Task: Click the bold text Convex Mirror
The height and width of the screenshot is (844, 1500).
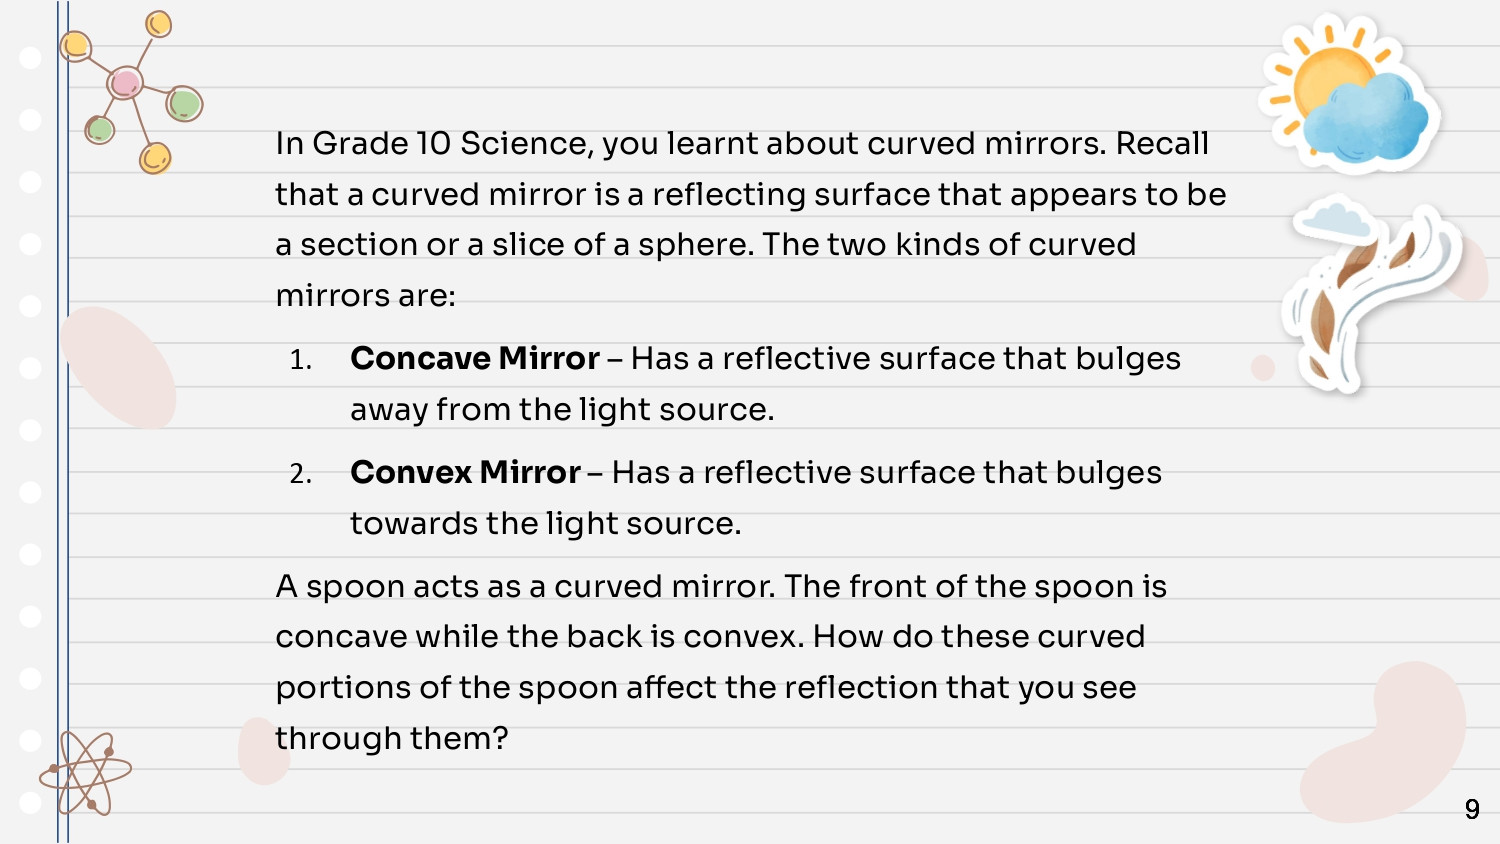Action: [x=465, y=472]
